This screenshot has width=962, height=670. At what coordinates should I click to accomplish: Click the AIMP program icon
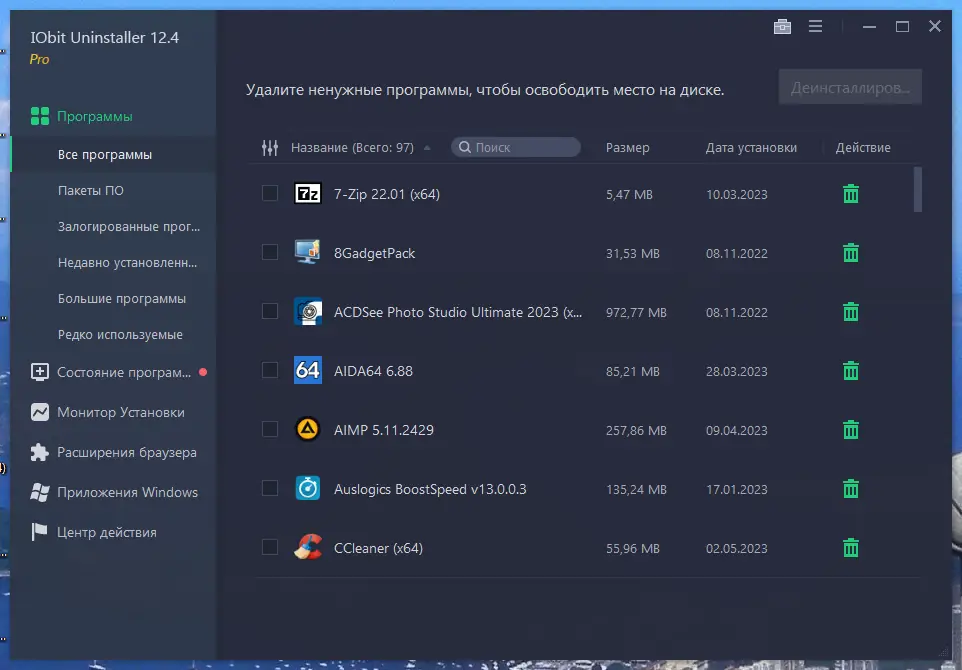tap(307, 429)
